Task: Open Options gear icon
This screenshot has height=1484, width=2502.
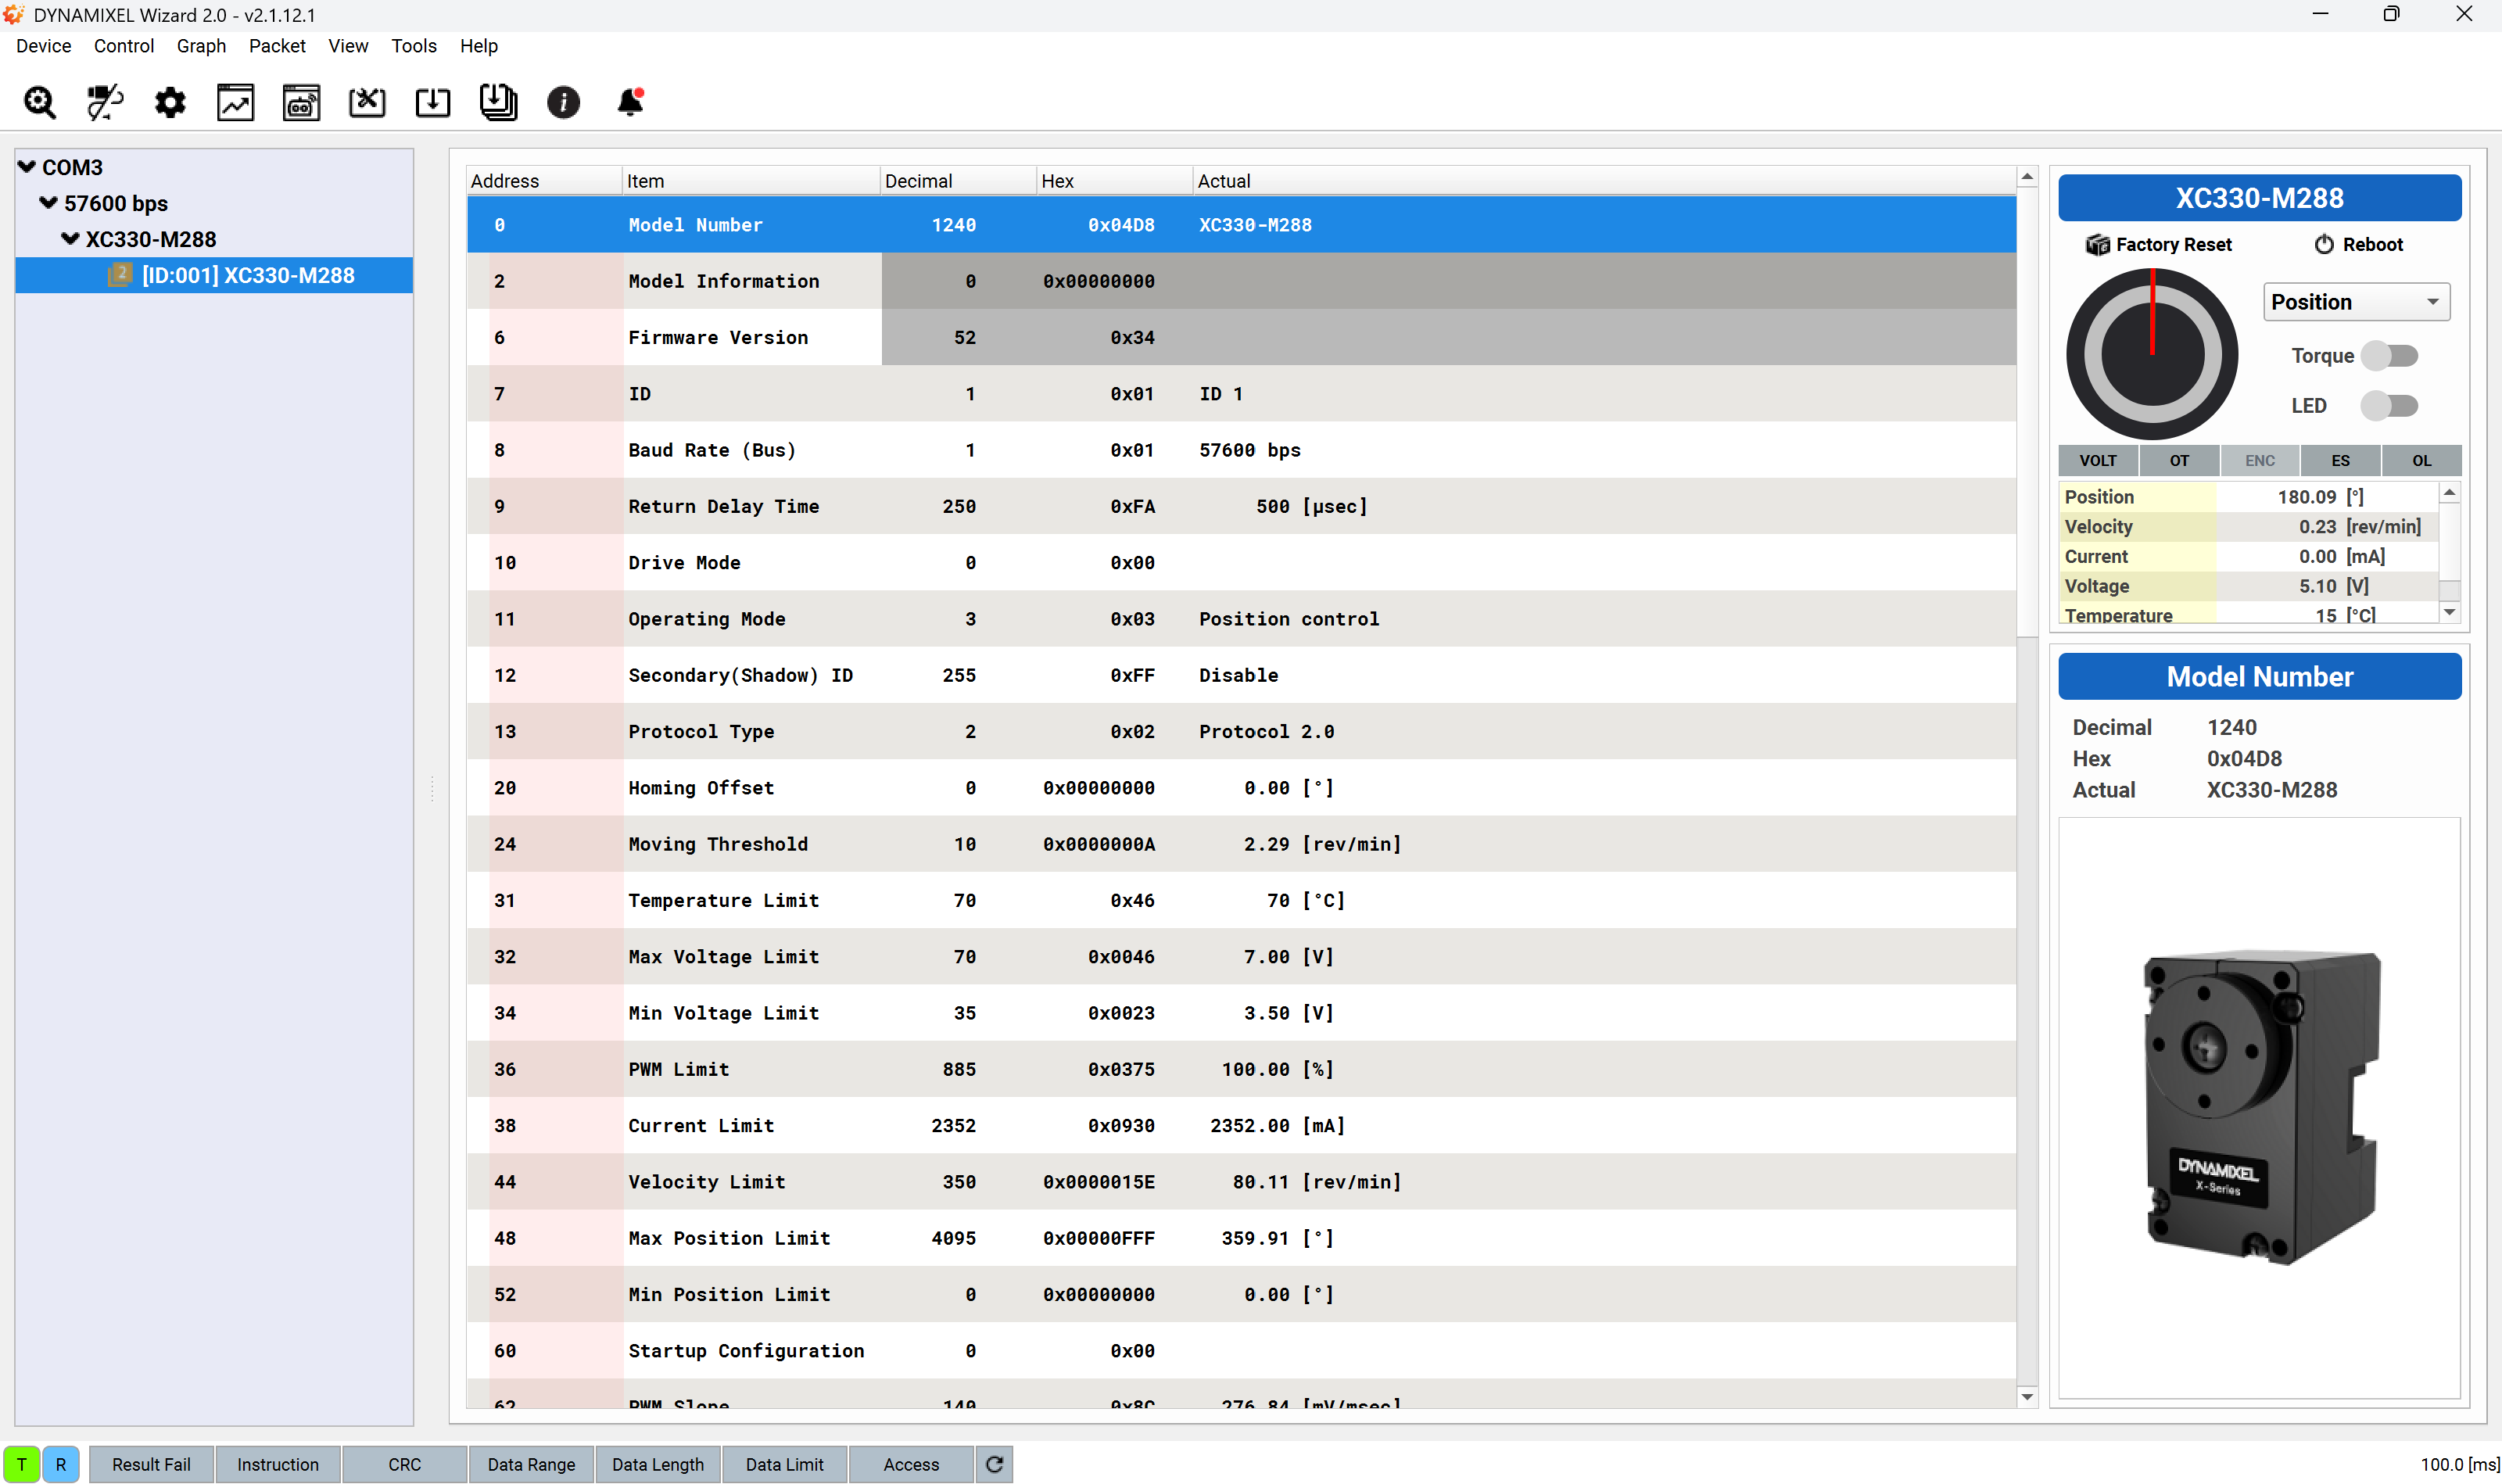Action: click(170, 102)
